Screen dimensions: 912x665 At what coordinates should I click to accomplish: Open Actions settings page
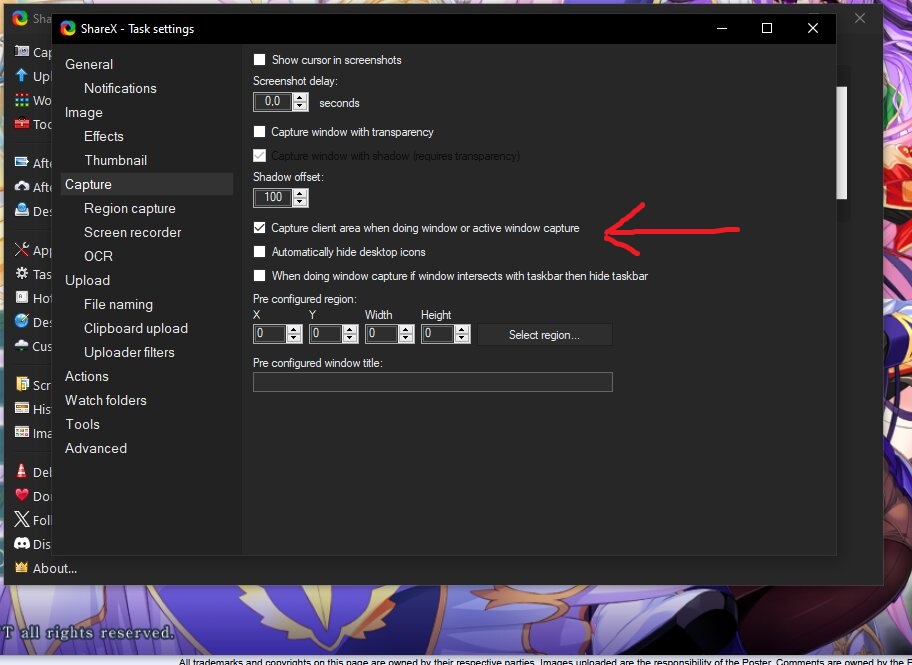[x=87, y=376]
